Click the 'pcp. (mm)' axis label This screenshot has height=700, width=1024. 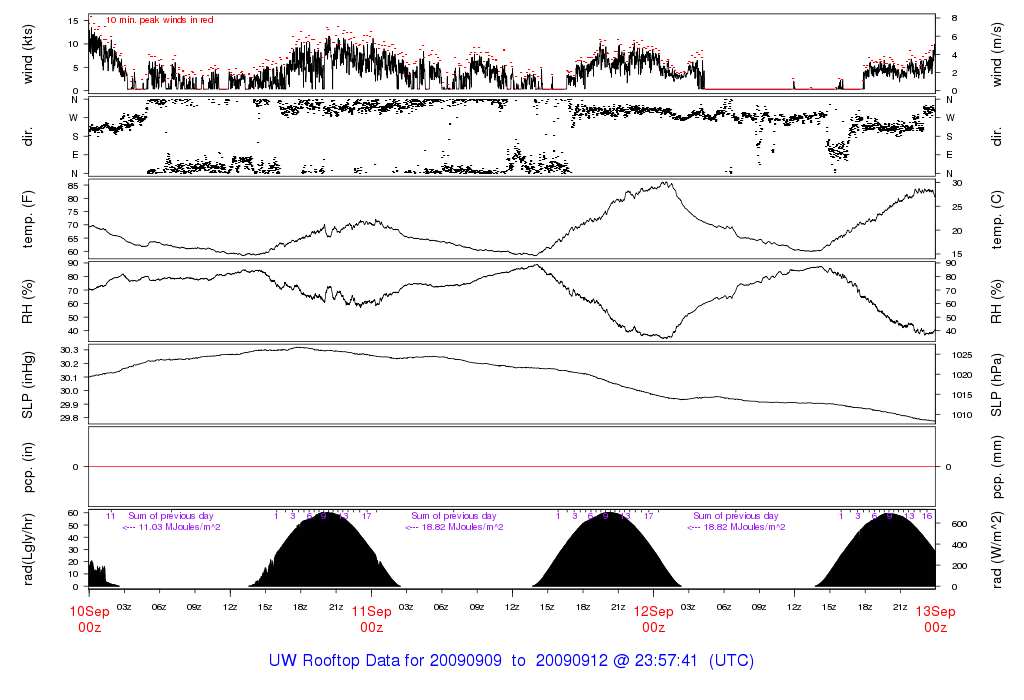[997, 467]
